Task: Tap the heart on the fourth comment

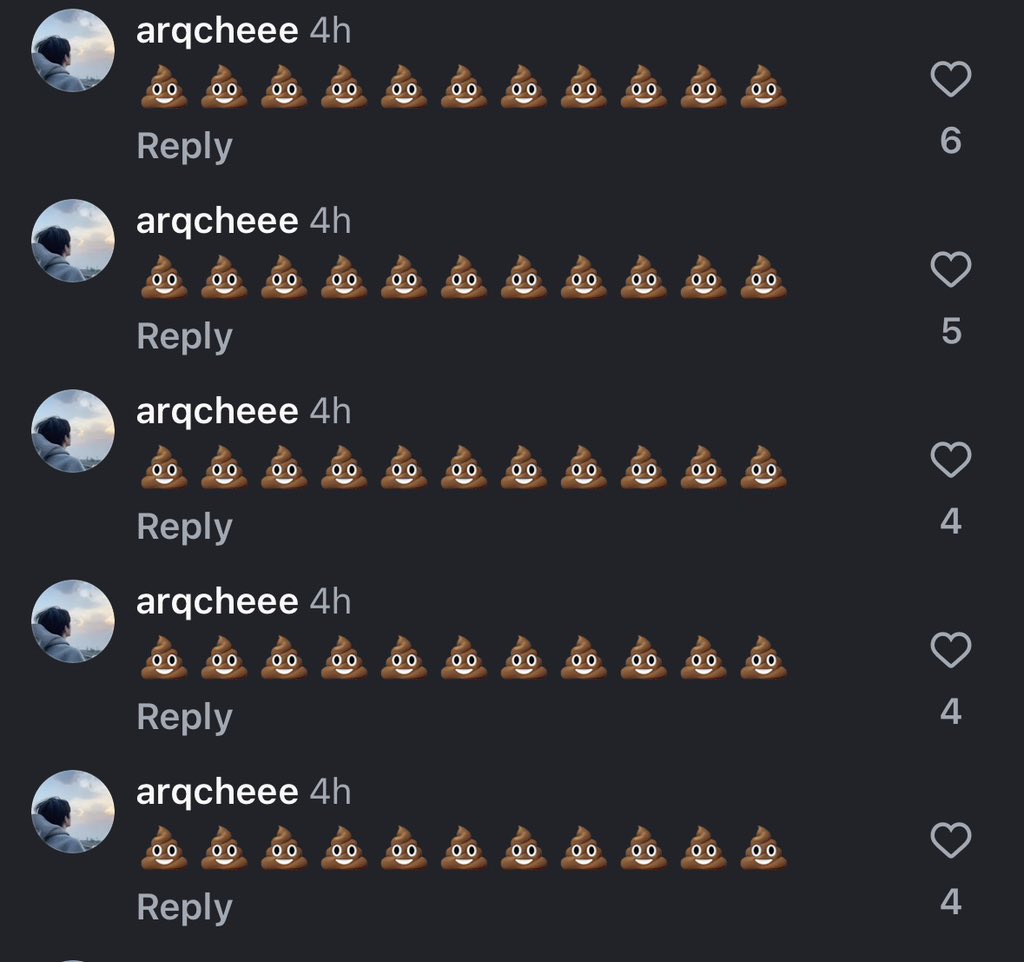Action: pyautogui.click(x=950, y=649)
